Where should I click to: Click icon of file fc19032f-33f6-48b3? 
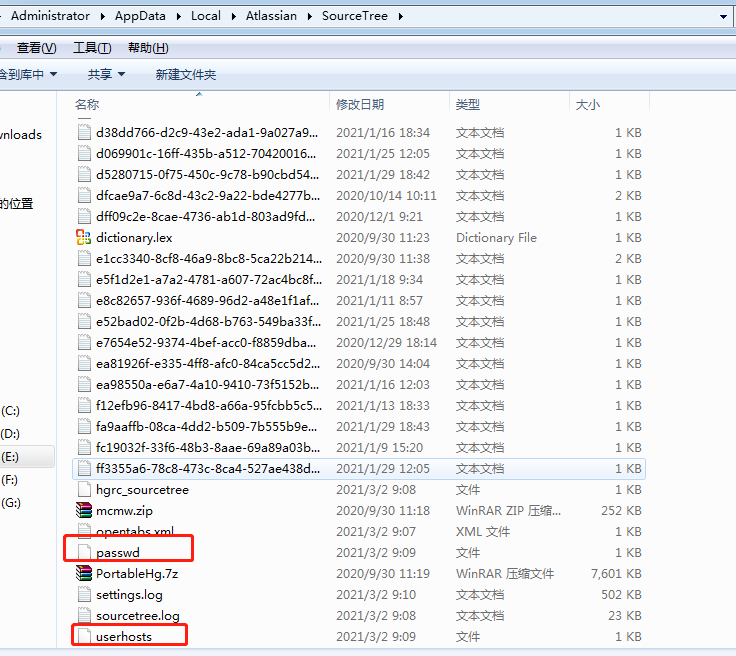pos(84,448)
